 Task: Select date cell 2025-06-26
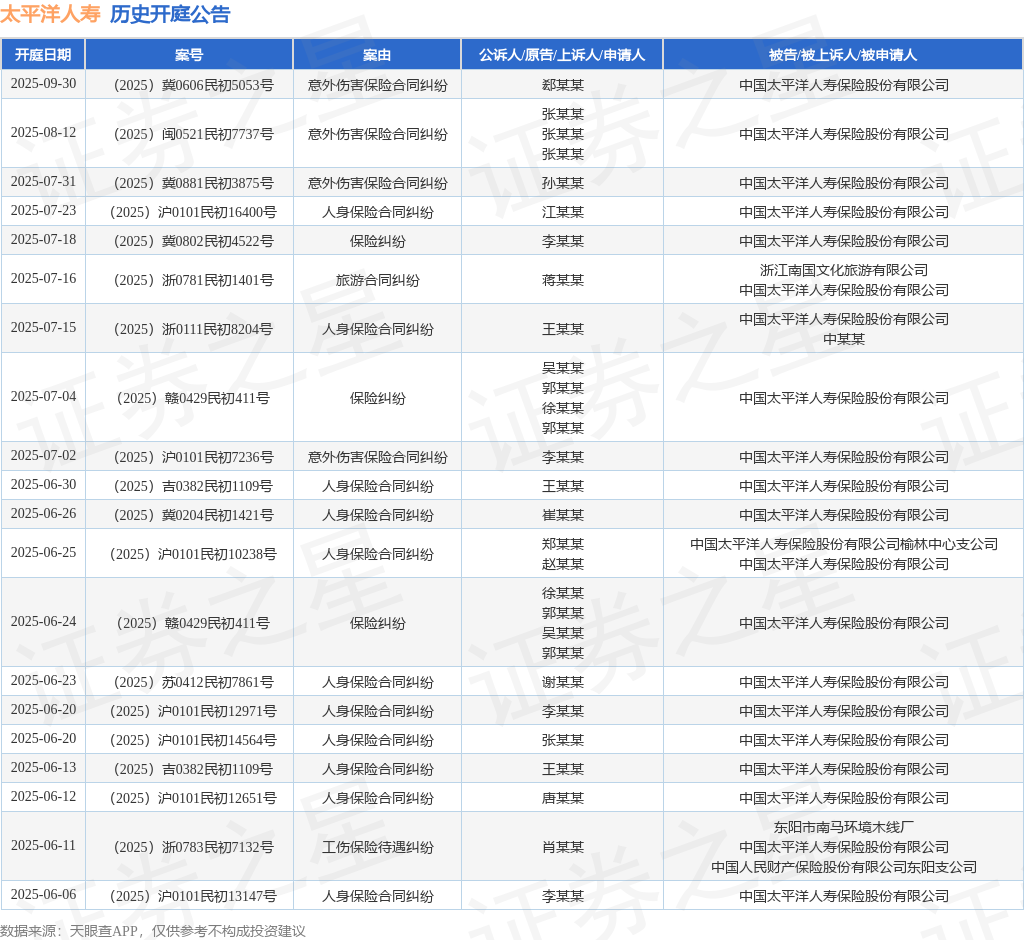pyautogui.click(x=43, y=513)
